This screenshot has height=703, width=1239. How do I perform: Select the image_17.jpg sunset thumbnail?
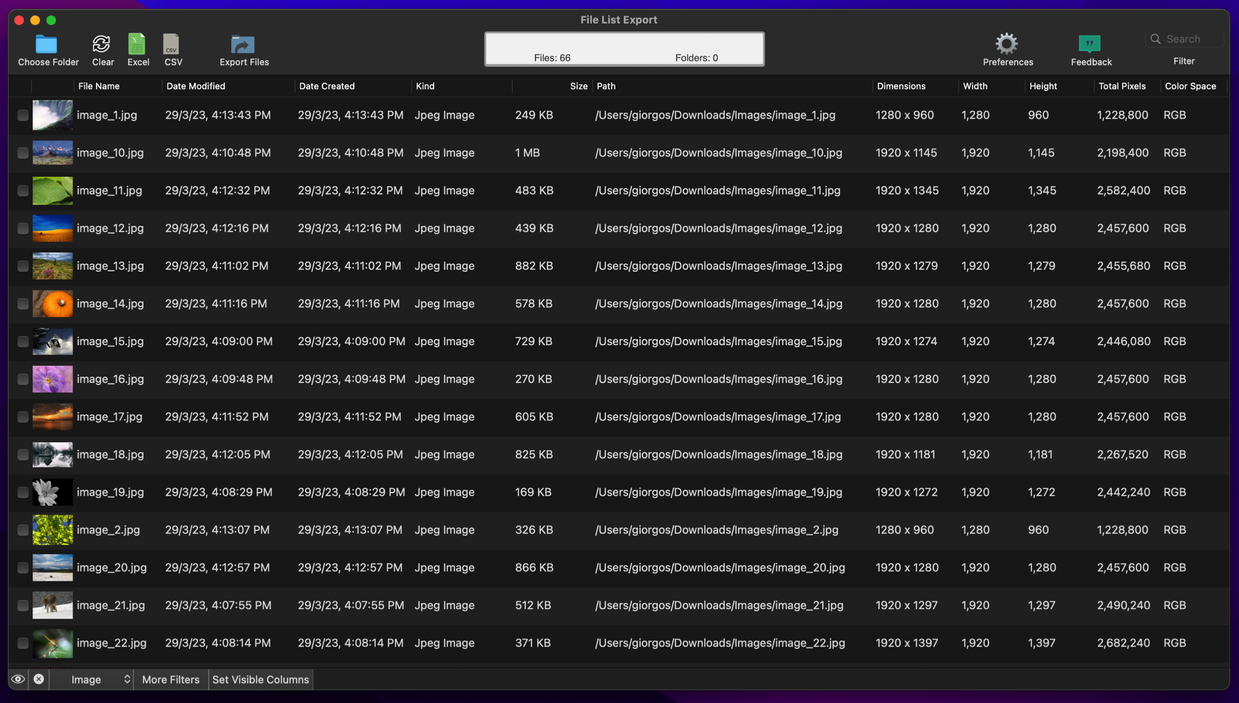coord(52,417)
